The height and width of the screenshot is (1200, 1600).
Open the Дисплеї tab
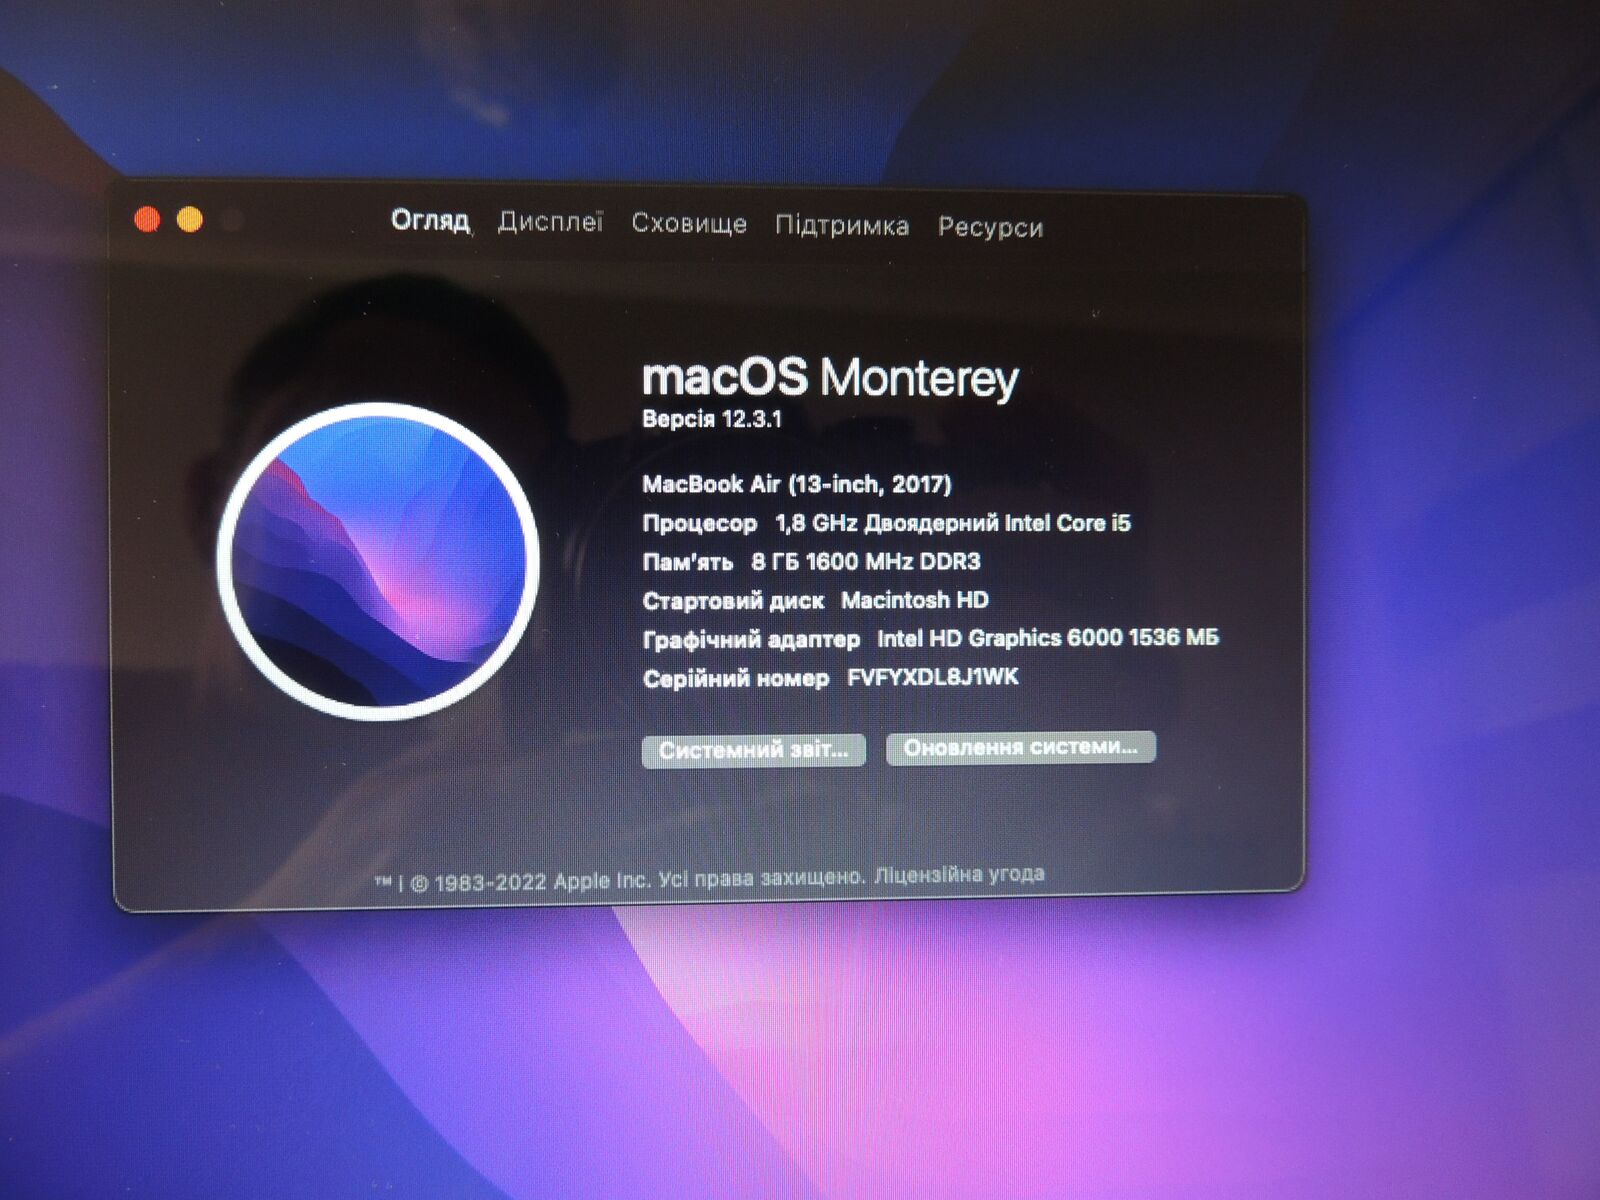[551, 222]
